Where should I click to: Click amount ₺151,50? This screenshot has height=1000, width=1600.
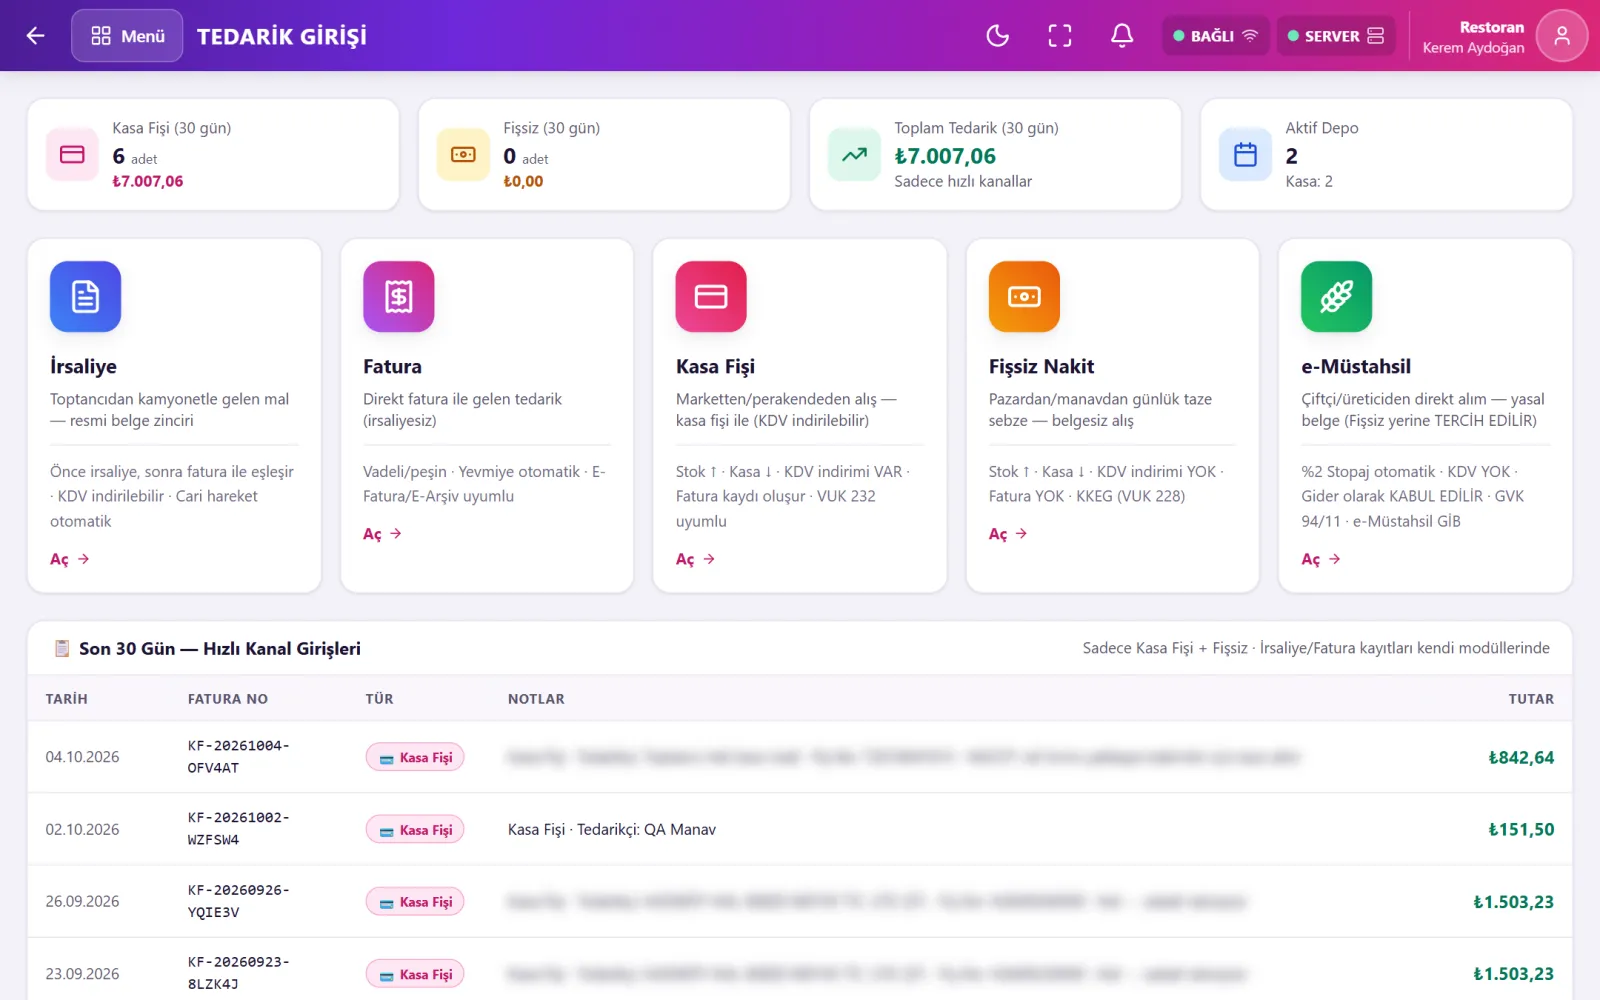click(1521, 830)
